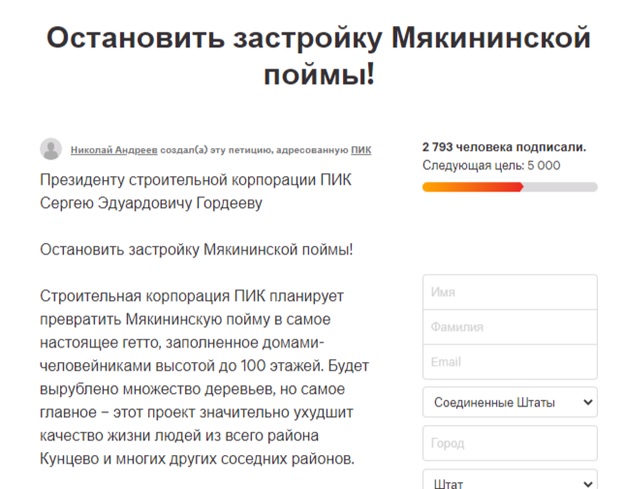Focus the Email input field
This screenshot has width=624, height=489.
pyautogui.click(x=510, y=362)
